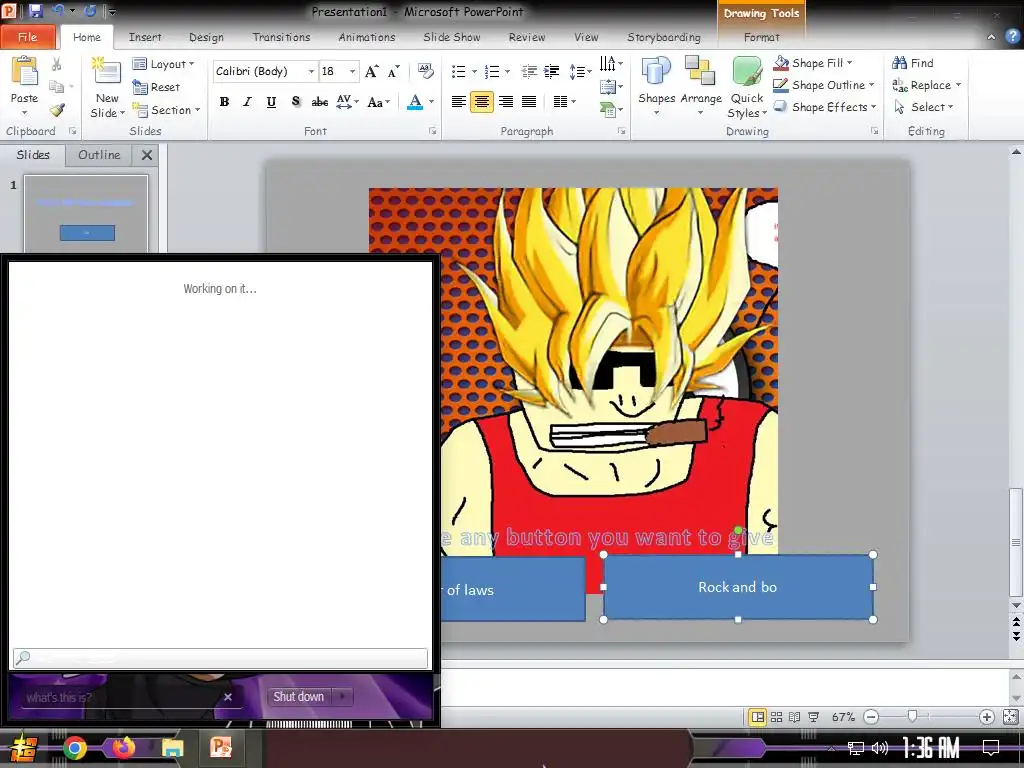Expand the Layout dropdown

coord(164,64)
